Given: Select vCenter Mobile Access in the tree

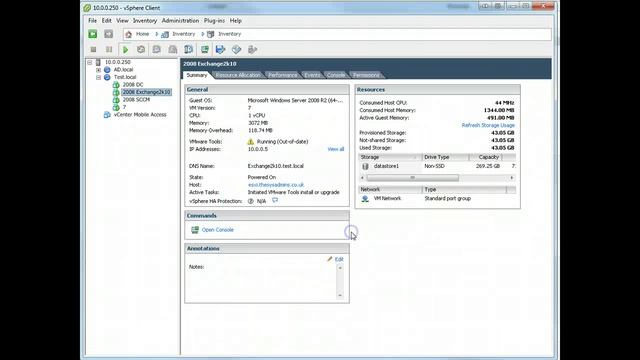Looking at the screenshot, I should click(140, 115).
